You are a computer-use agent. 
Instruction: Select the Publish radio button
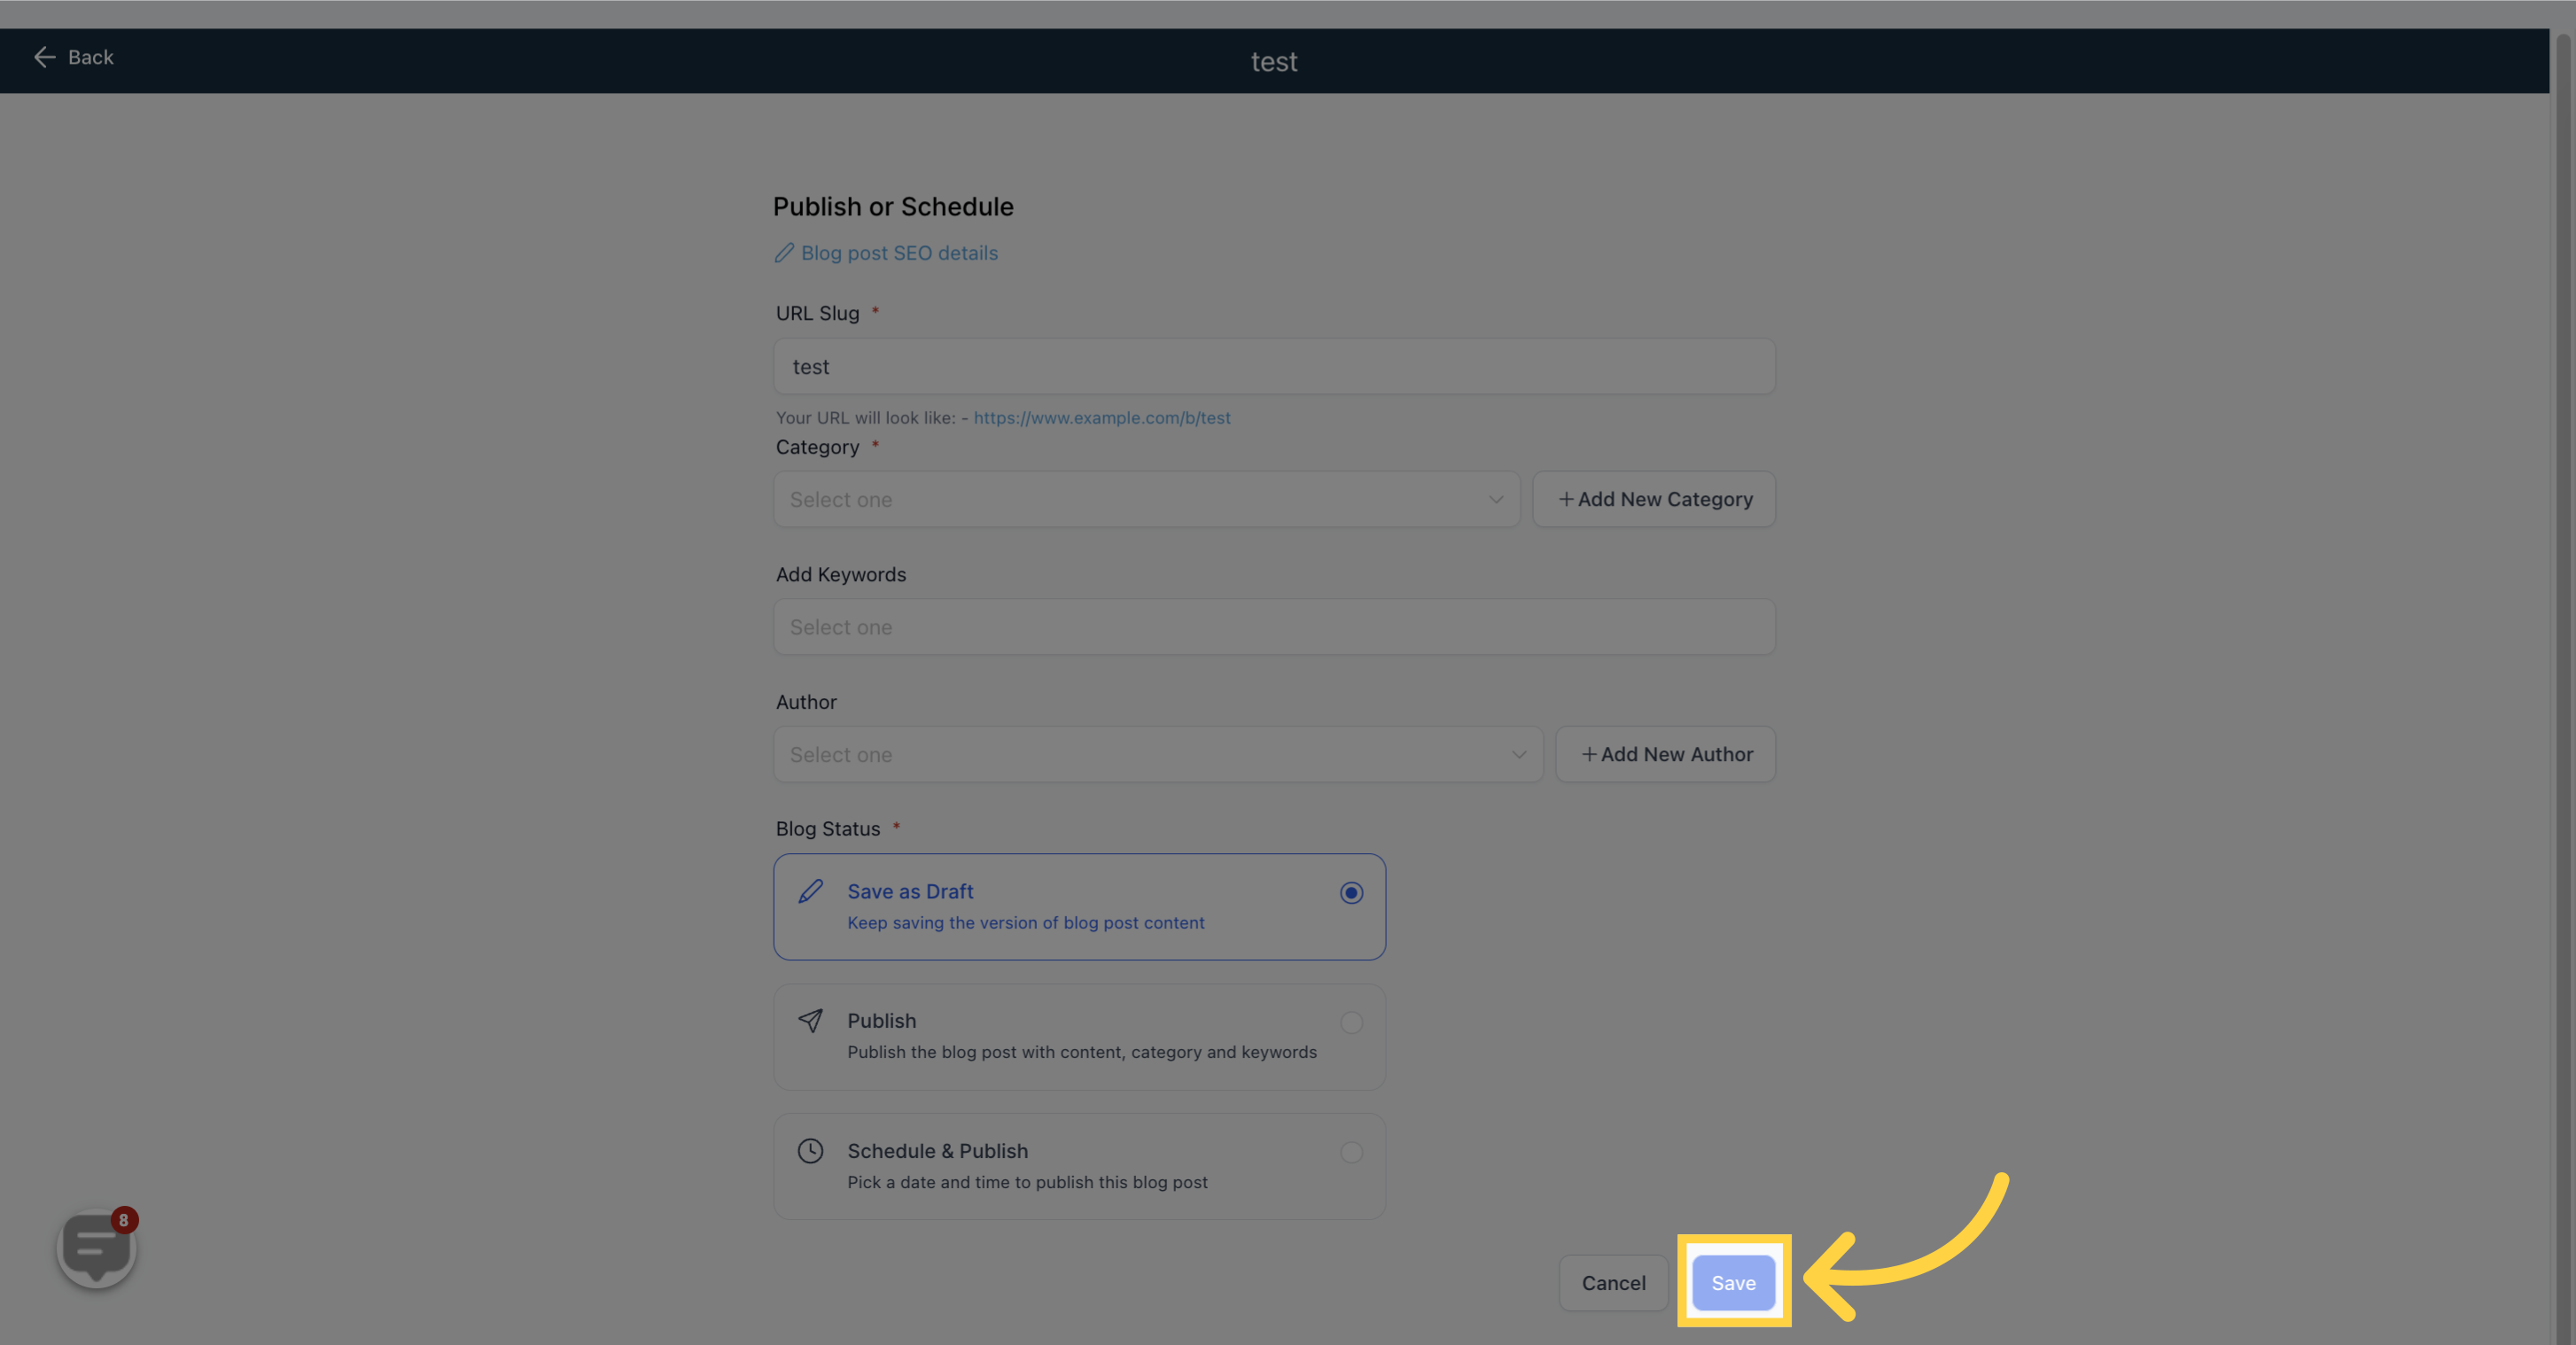coord(1351,1022)
